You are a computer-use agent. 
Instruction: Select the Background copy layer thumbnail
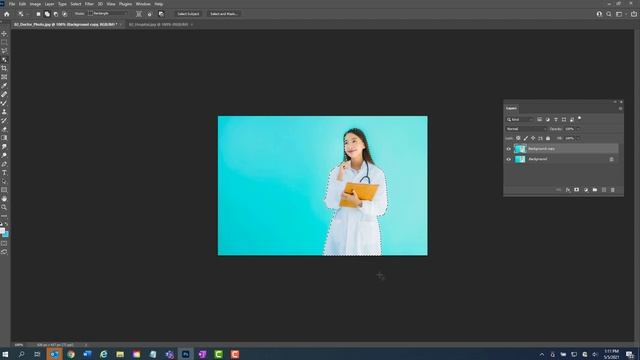click(x=520, y=149)
